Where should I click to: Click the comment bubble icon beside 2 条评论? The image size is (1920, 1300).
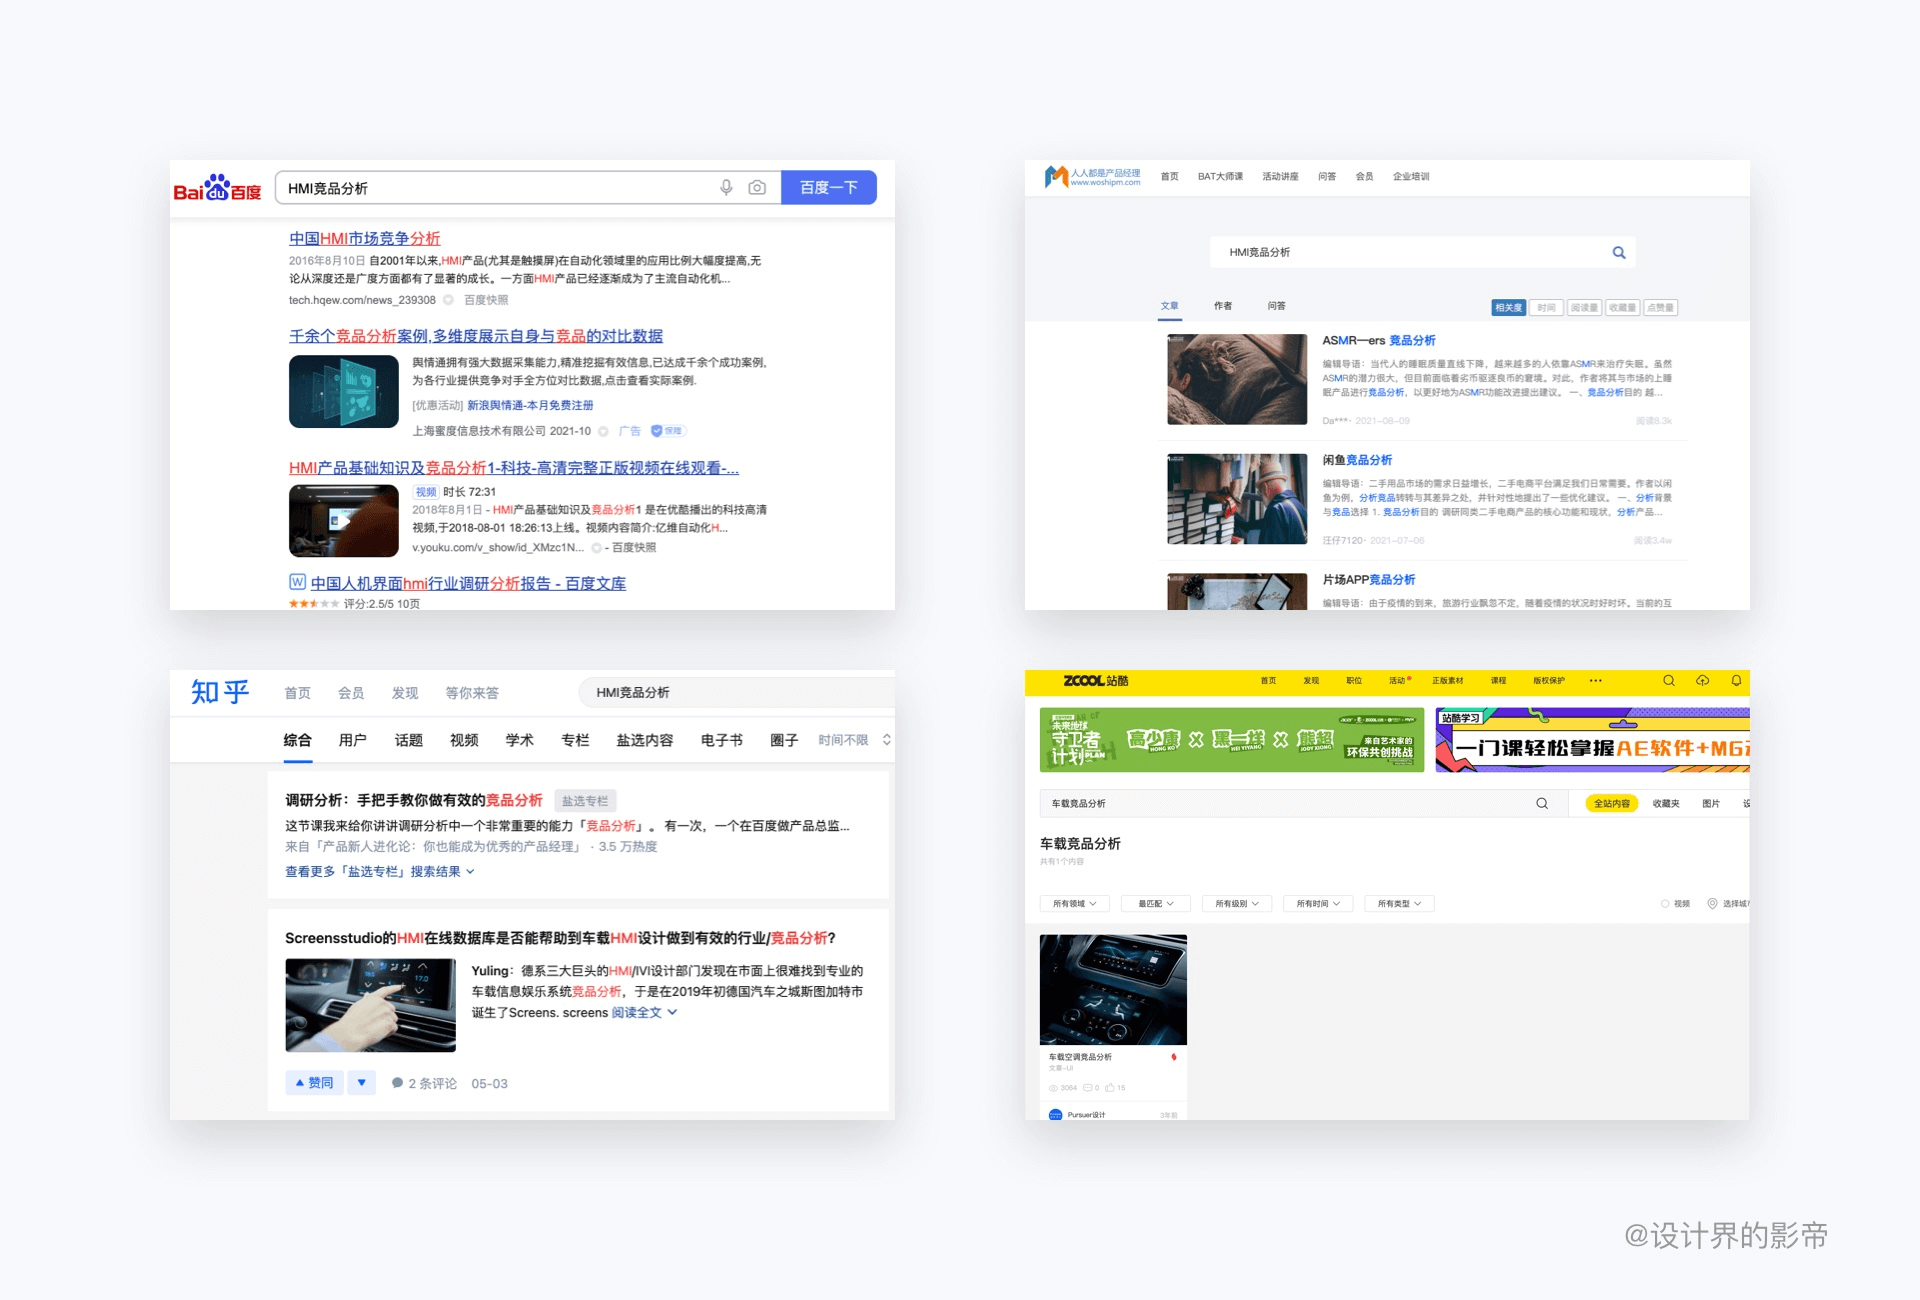(397, 1083)
